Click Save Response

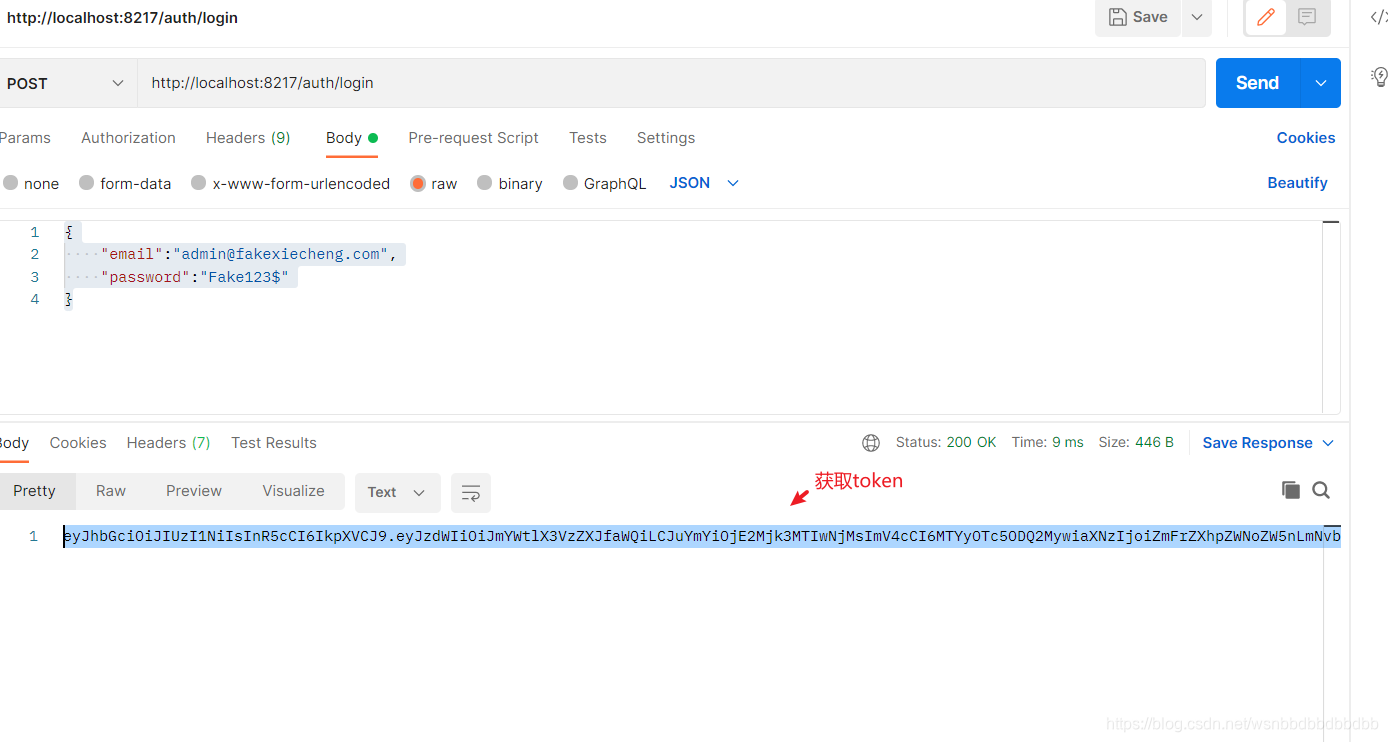[x=1257, y=443]
